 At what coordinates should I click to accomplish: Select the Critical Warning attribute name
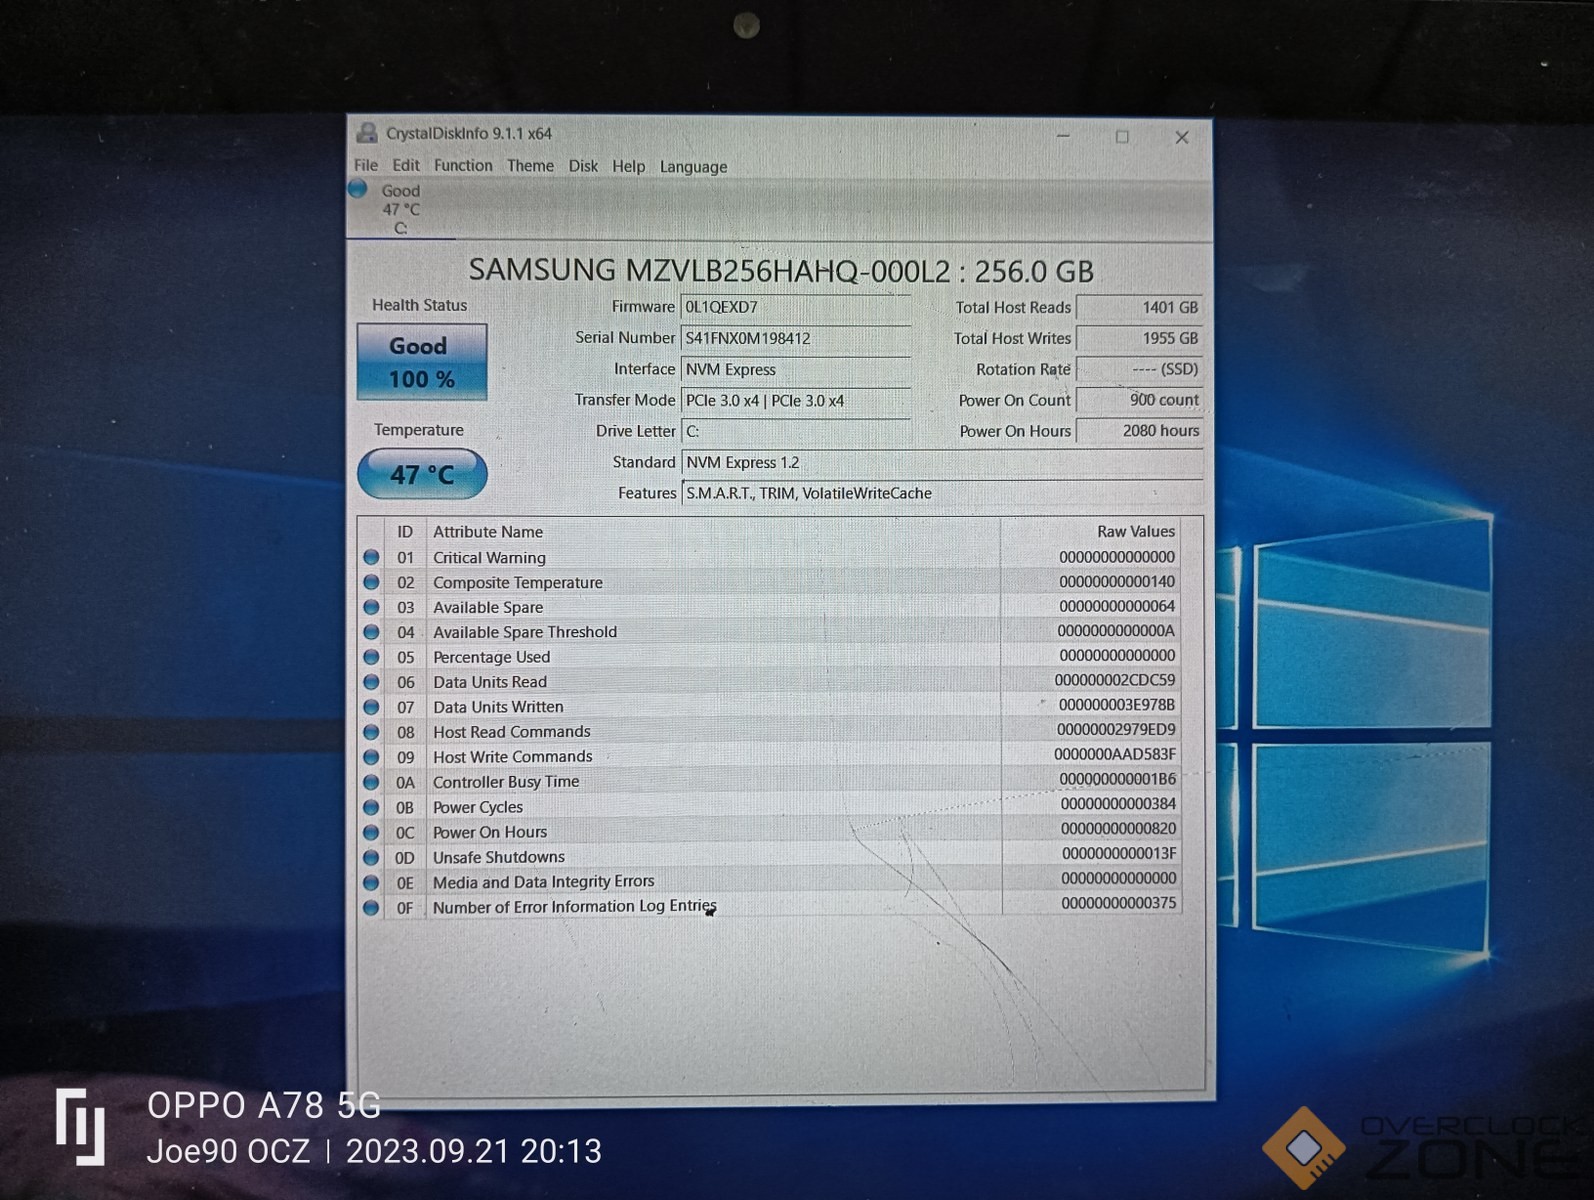[489, 557]
